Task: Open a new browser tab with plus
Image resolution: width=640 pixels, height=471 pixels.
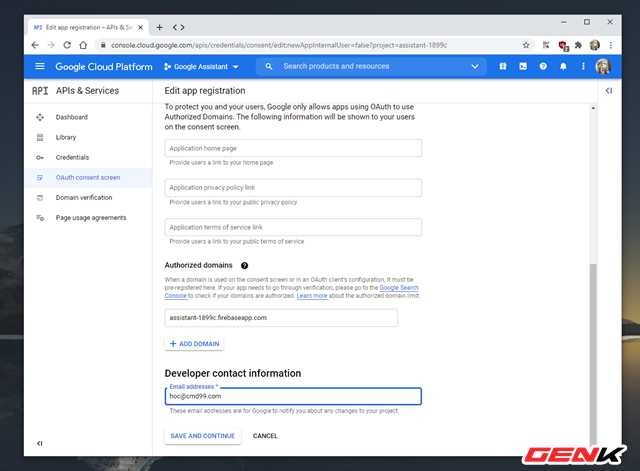Action: point(160,27)
